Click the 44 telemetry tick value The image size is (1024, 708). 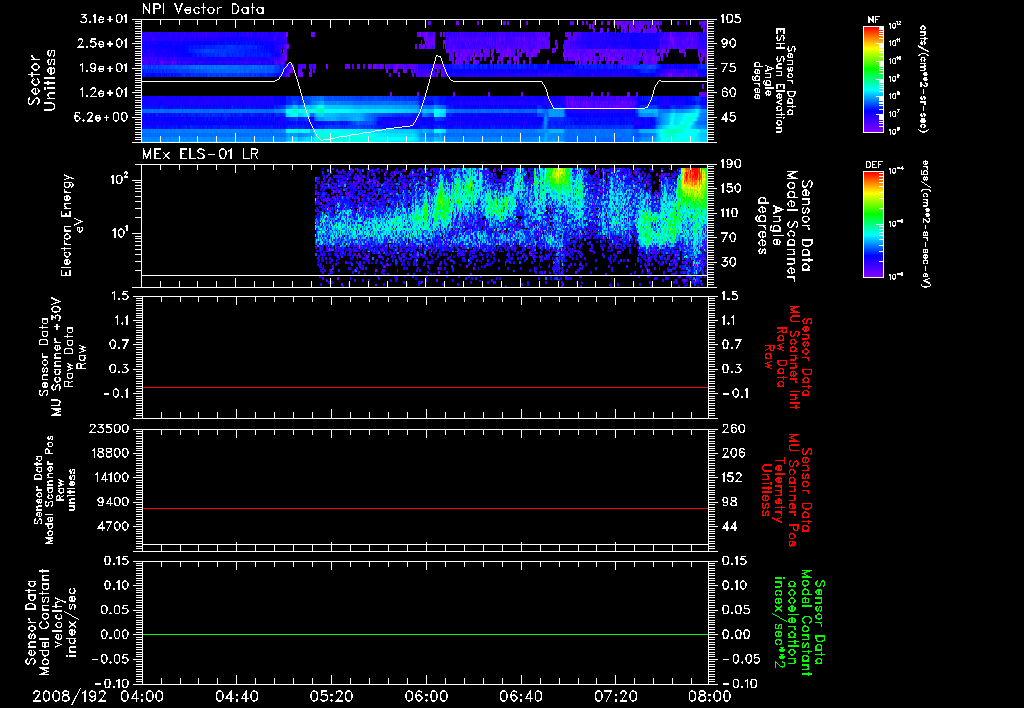[x=728, y=526]
